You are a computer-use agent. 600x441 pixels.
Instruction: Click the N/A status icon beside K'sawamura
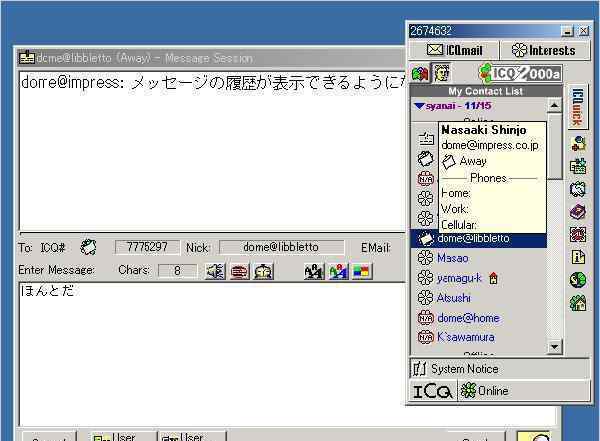(x=425, y=337)
